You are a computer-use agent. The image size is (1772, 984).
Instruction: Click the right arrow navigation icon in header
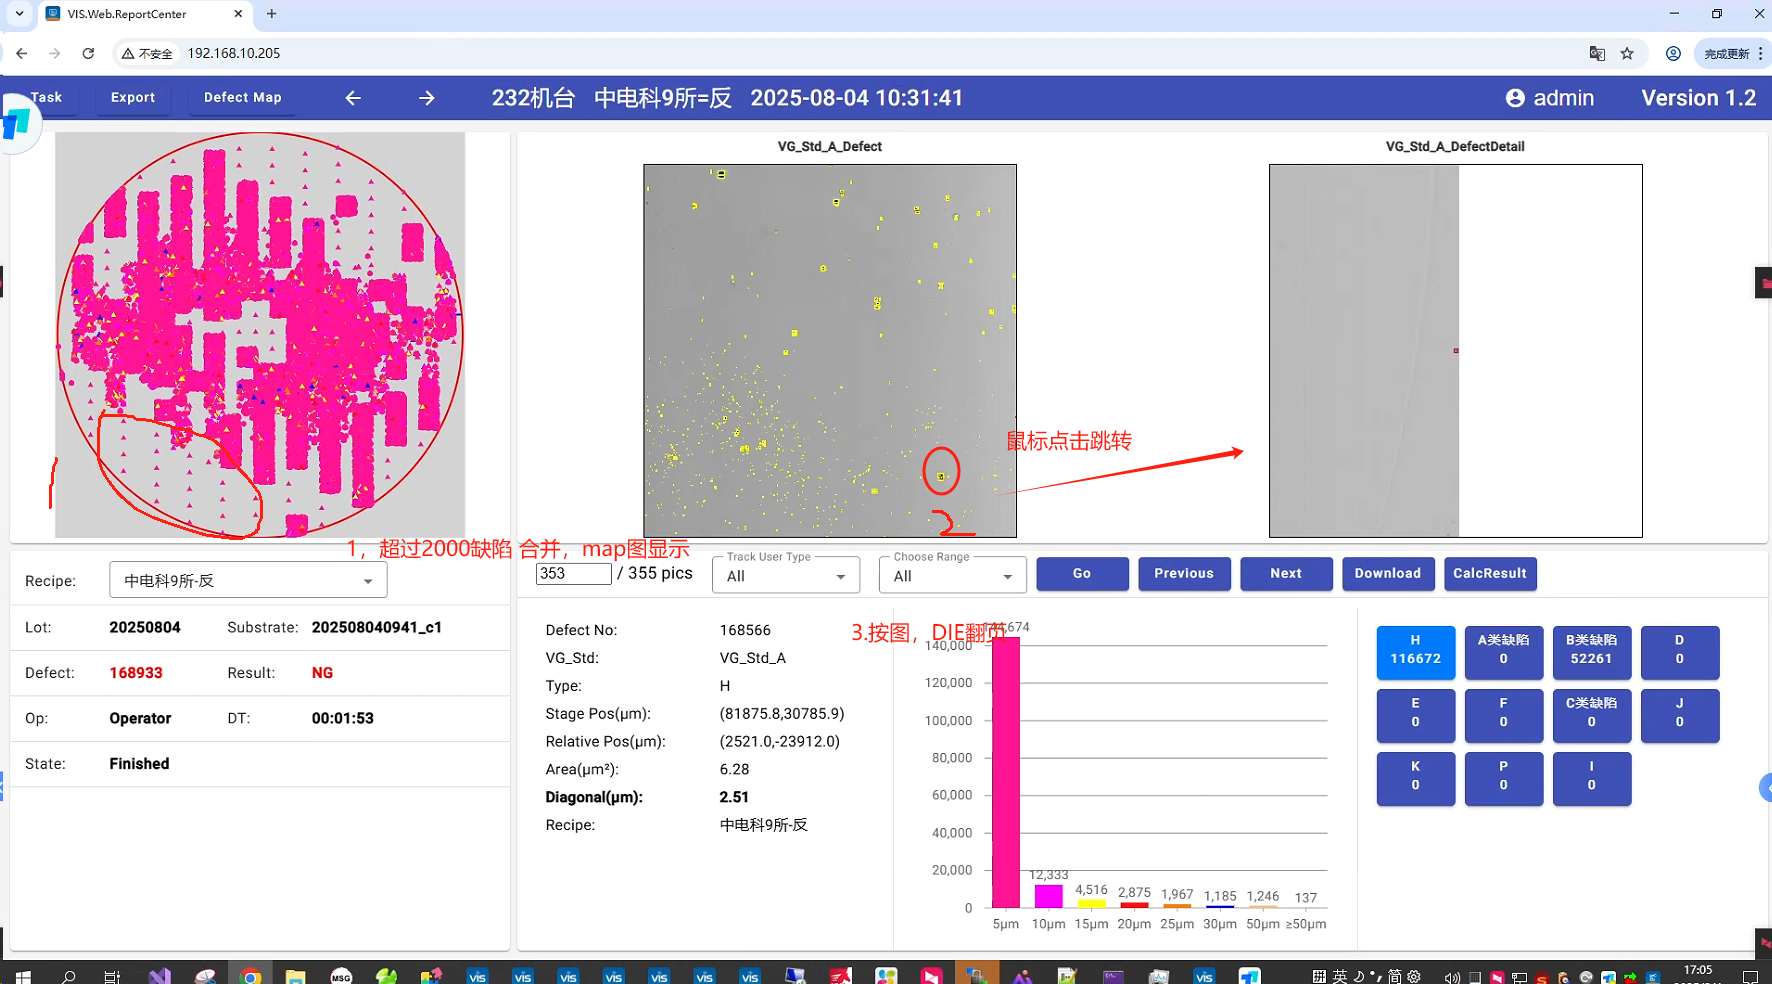pyautogui.click(x=427, y=98)
